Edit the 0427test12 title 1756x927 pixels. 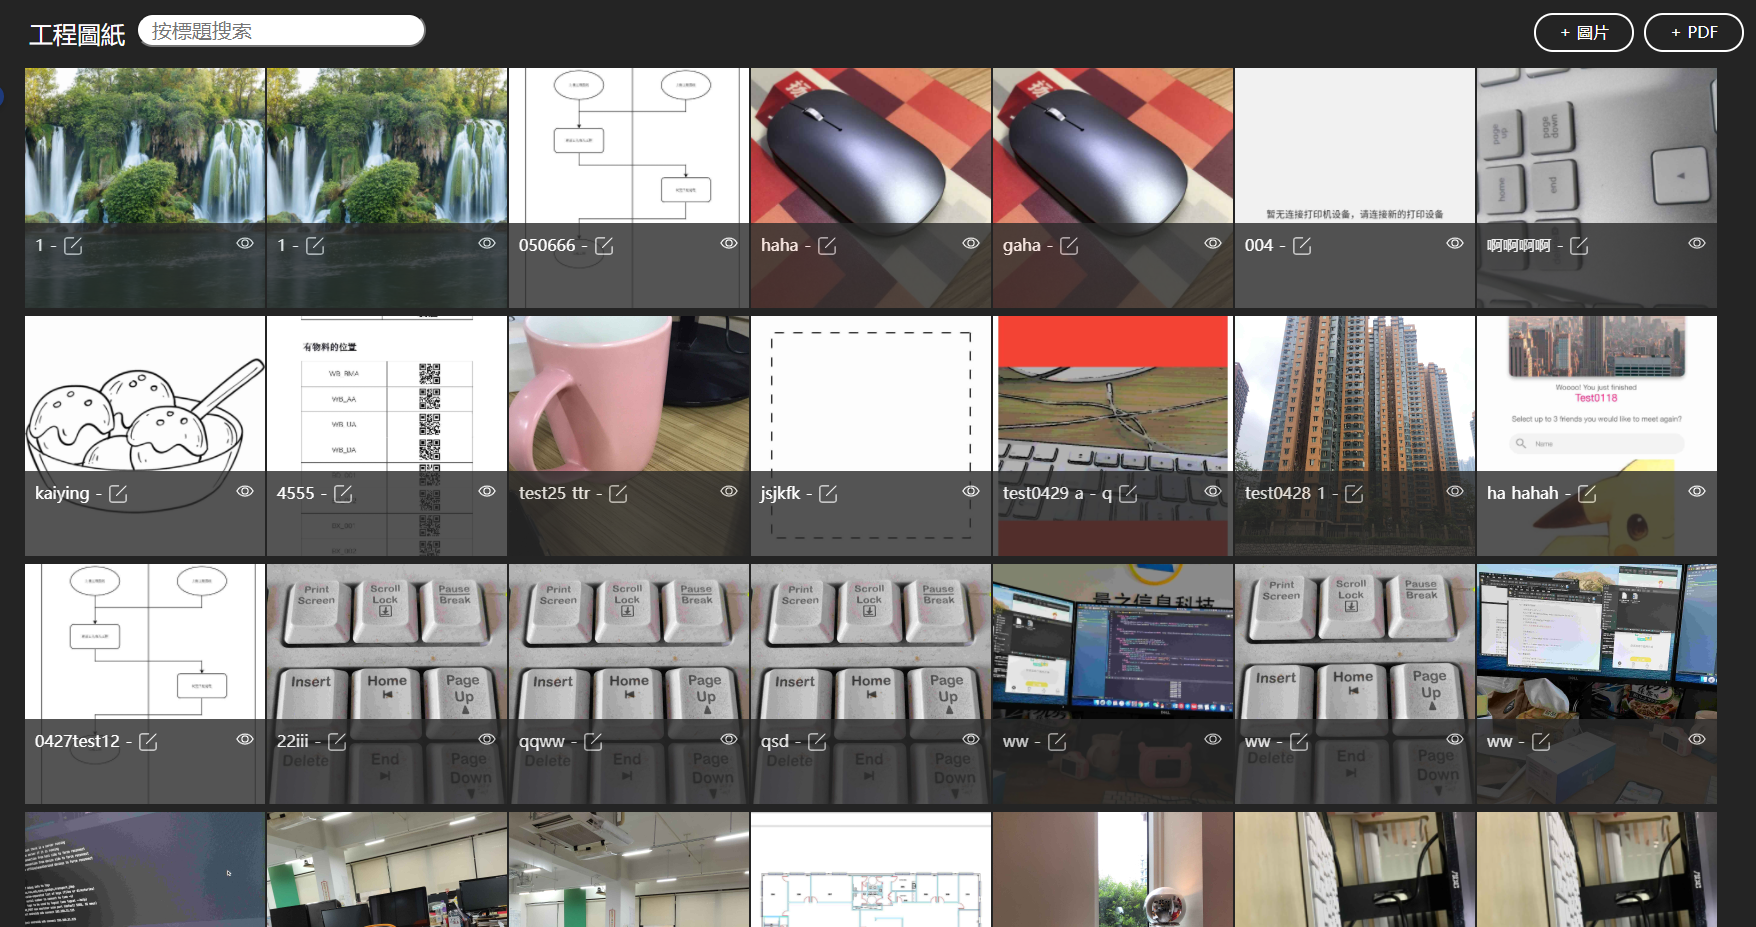(x=148, y=741)
